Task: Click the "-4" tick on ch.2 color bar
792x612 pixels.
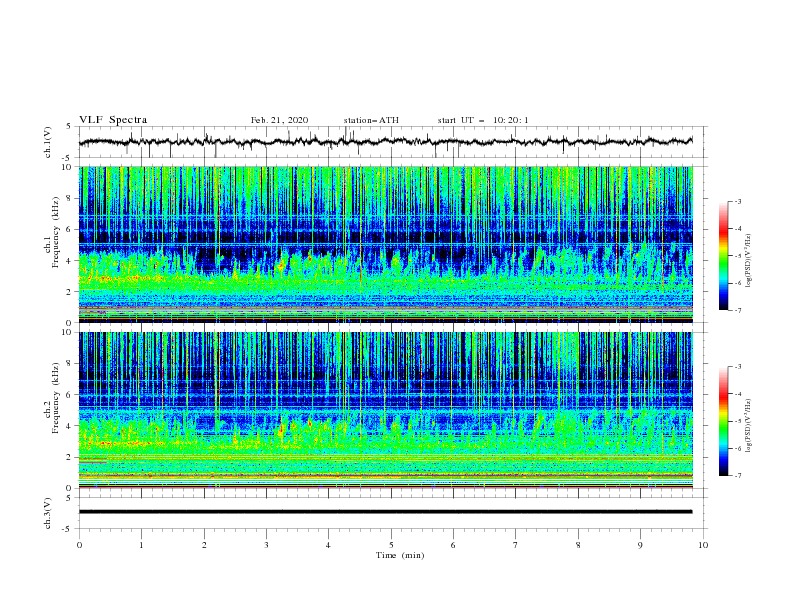Action: (737, 394)
